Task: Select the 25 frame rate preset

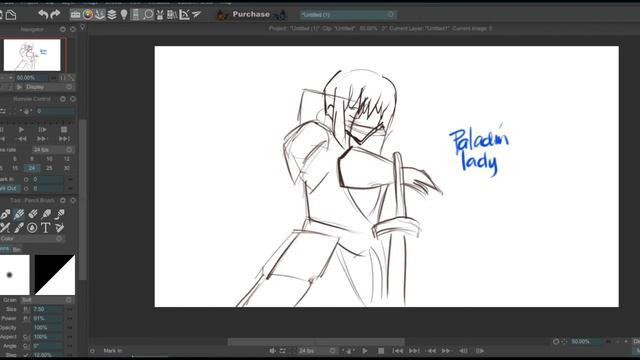Action: (x=49, y=168)
